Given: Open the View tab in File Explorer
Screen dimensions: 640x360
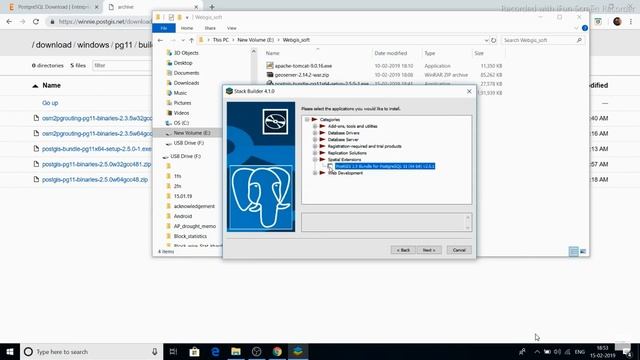Looking at the screenshot, I should [232, 28].
